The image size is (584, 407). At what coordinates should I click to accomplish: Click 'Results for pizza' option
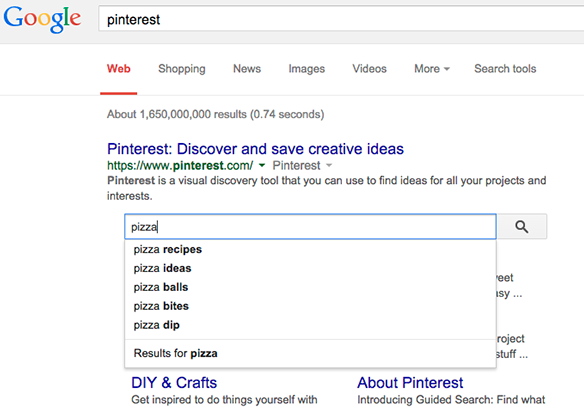(x=310, y=353)
